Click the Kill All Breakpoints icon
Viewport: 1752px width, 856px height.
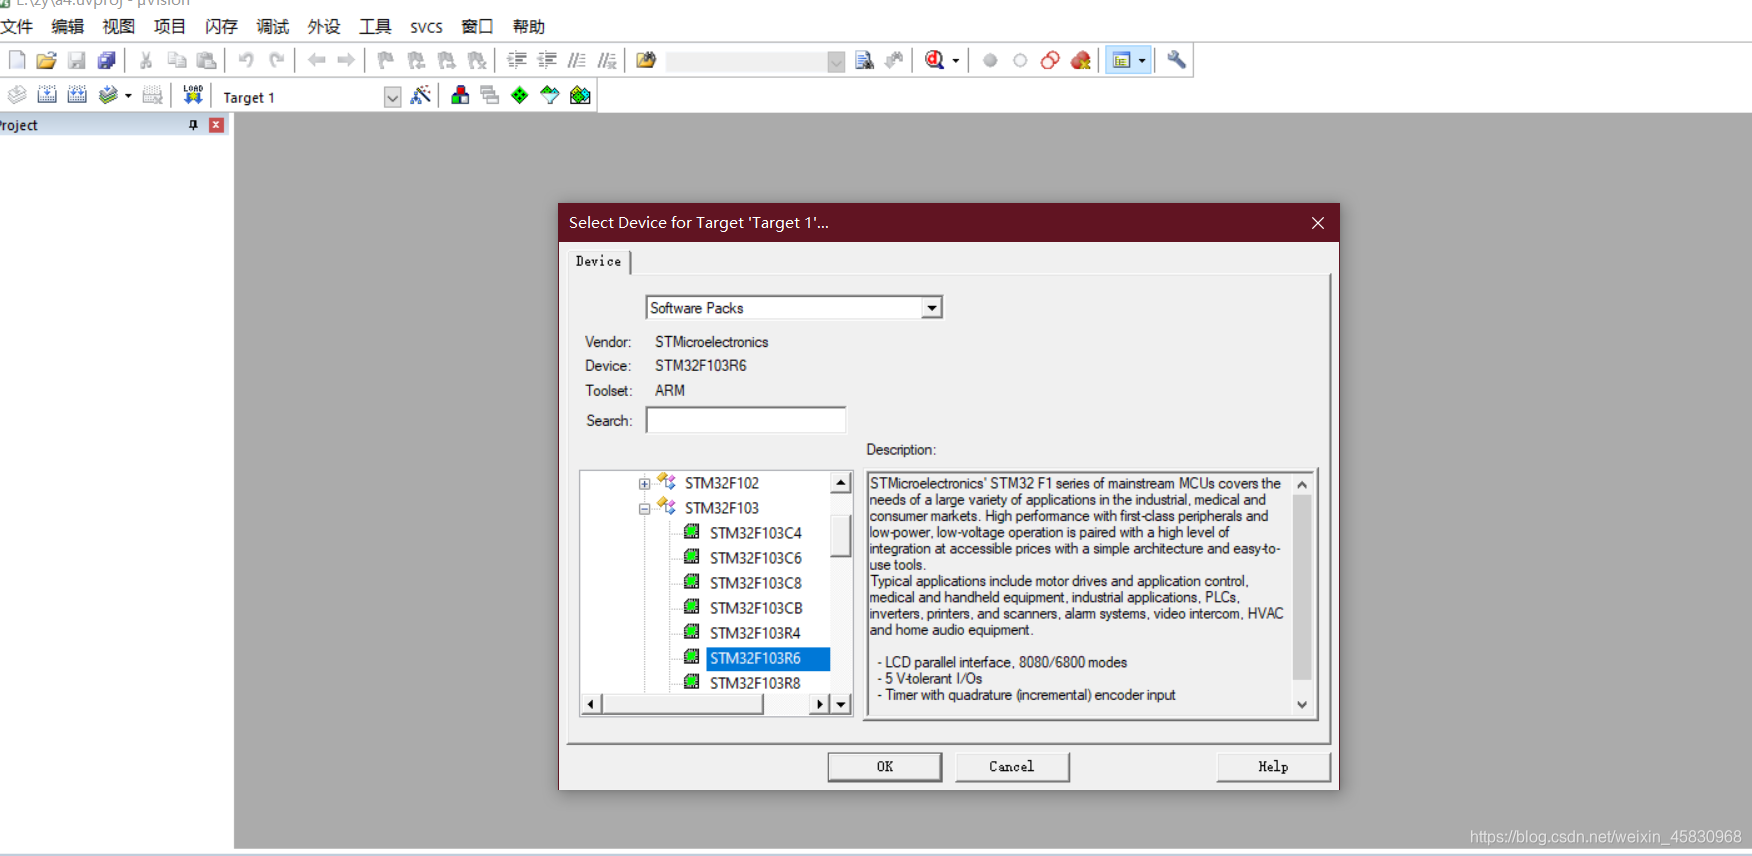[x=1081, y=61]
